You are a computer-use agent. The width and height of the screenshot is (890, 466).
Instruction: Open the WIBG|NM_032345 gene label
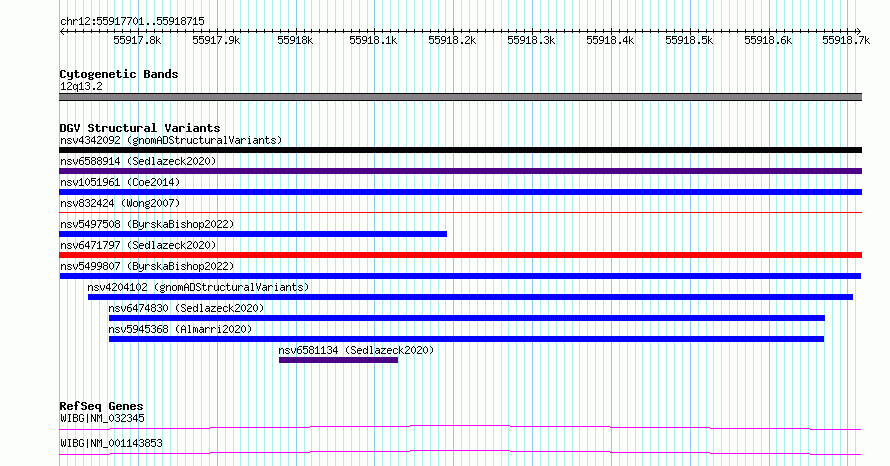102,418
